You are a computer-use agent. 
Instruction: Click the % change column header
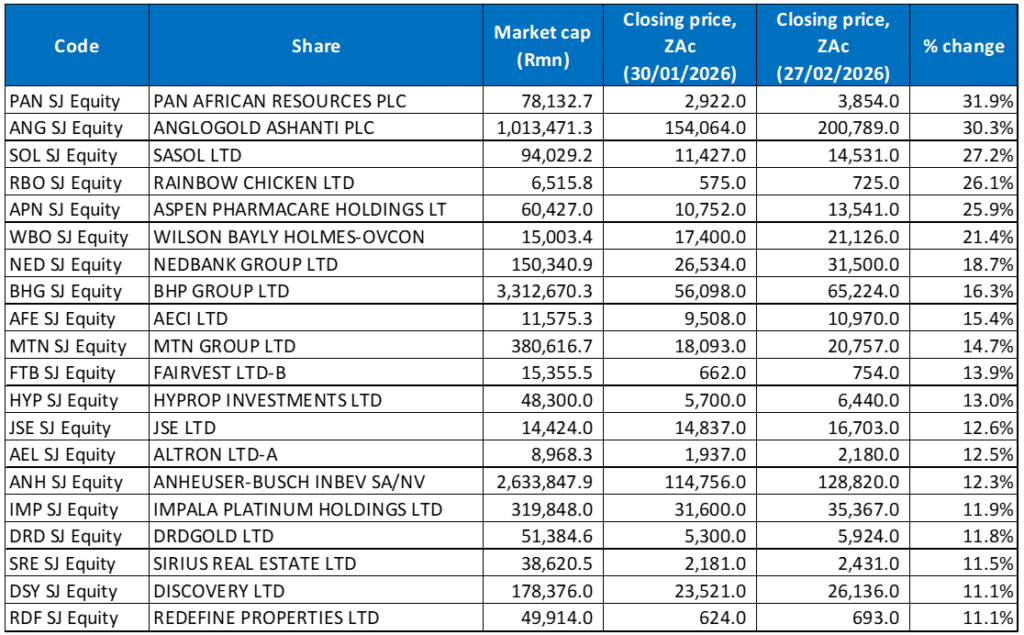(x=963, y=46)
